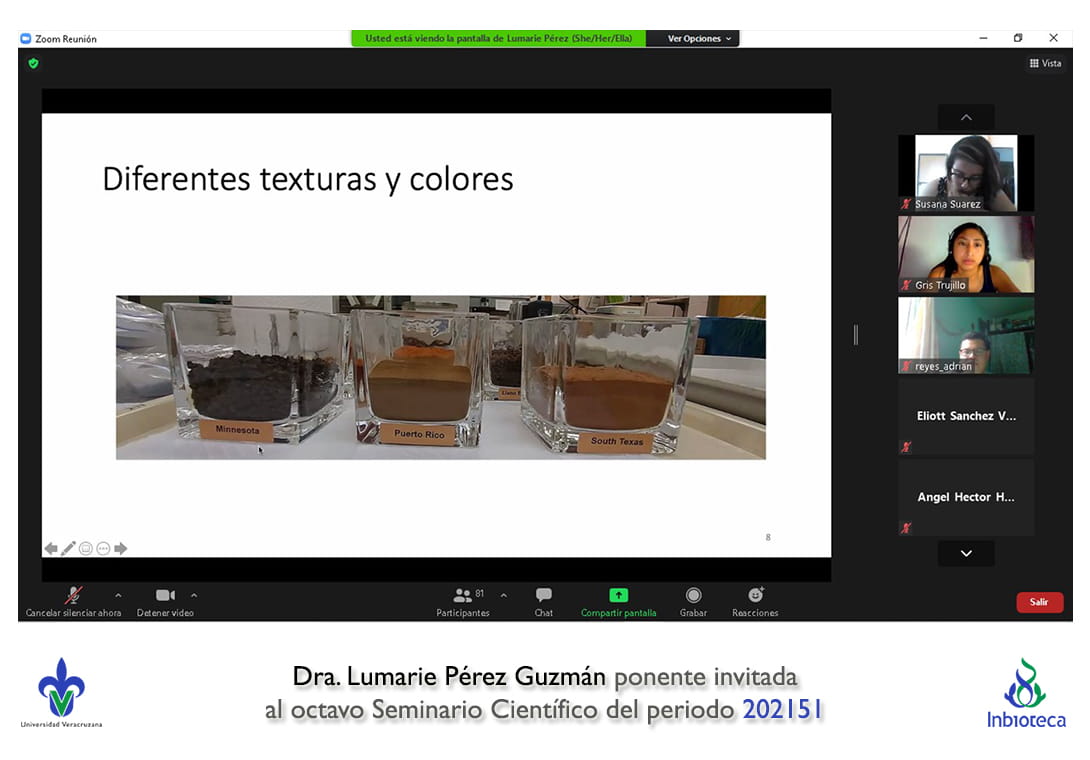Screen dimensions: 1090x760
Task: Select Susana Suarez video thumbnail
Action: (x=965, y=172)
